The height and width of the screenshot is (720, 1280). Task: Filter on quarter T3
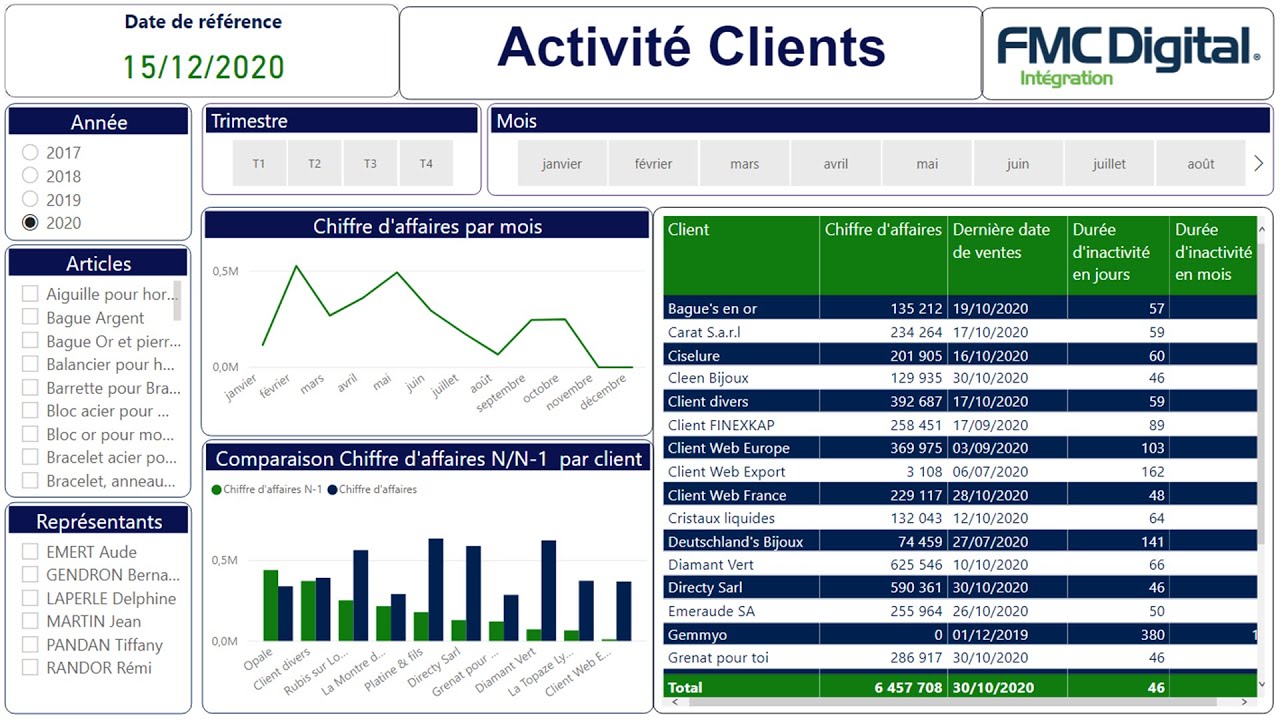[x=370, y=163]
